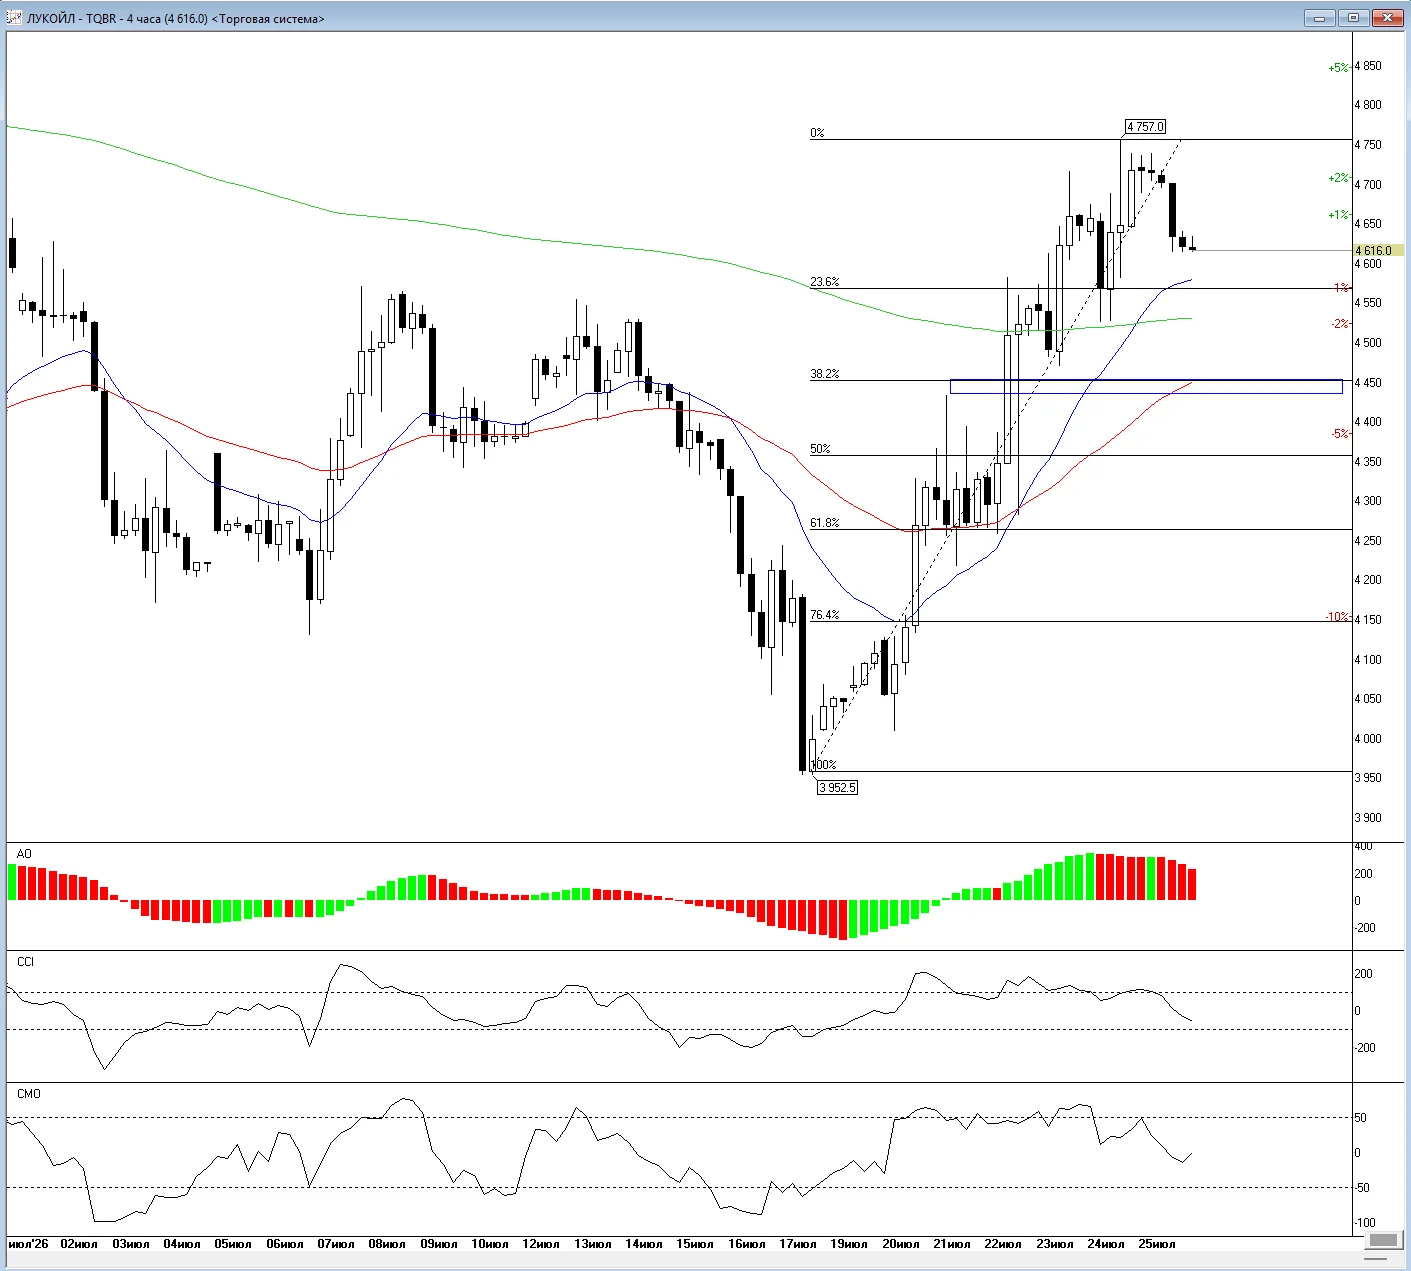Click the 76.4% Fibonacci level label

tap(824, 615)
